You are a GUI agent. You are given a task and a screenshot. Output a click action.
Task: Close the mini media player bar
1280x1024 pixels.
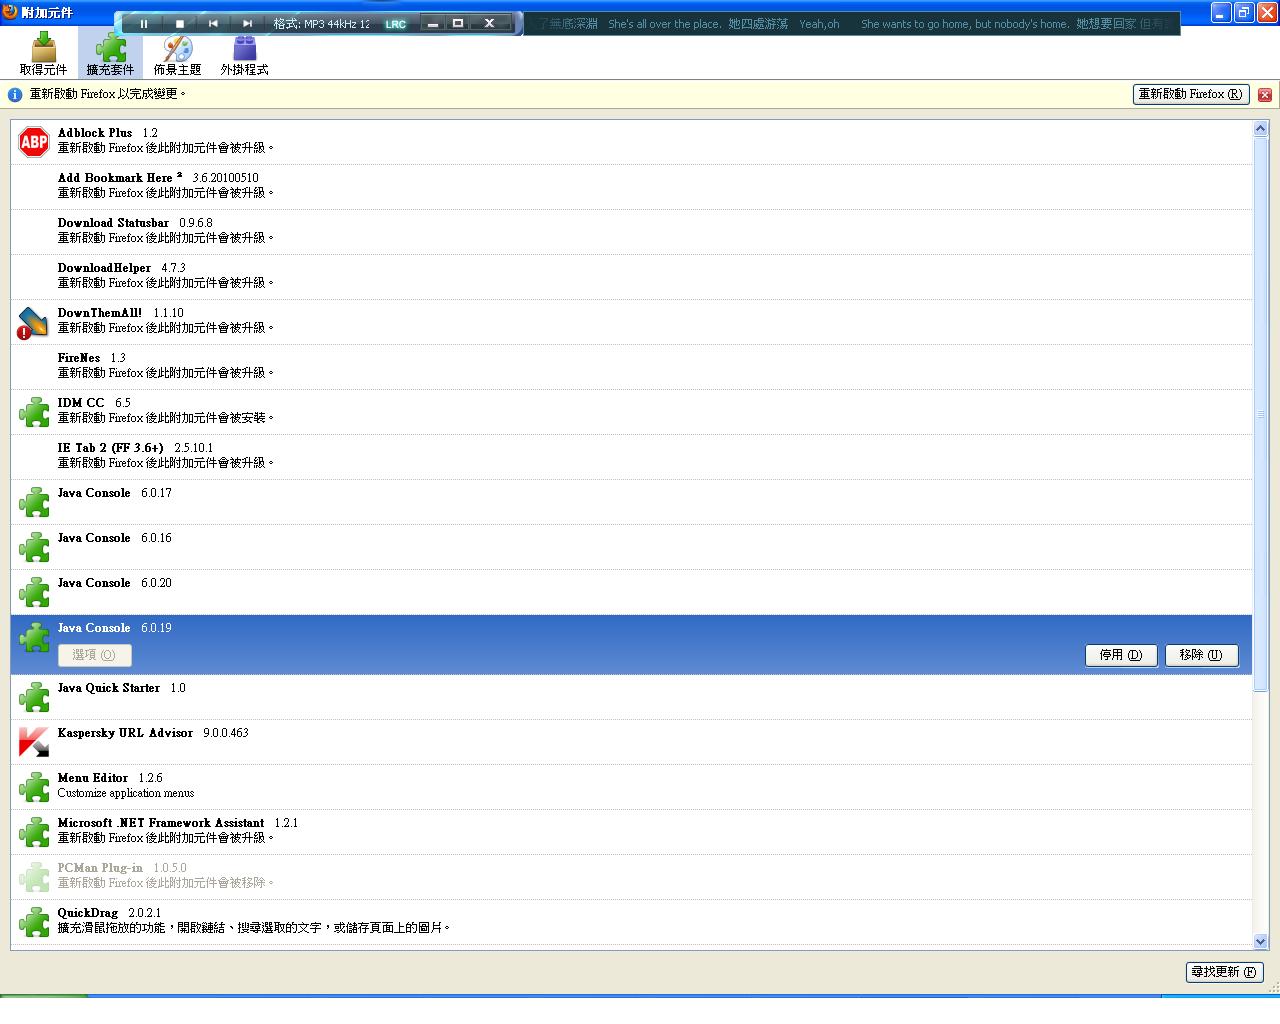click(x=489, y=23)
